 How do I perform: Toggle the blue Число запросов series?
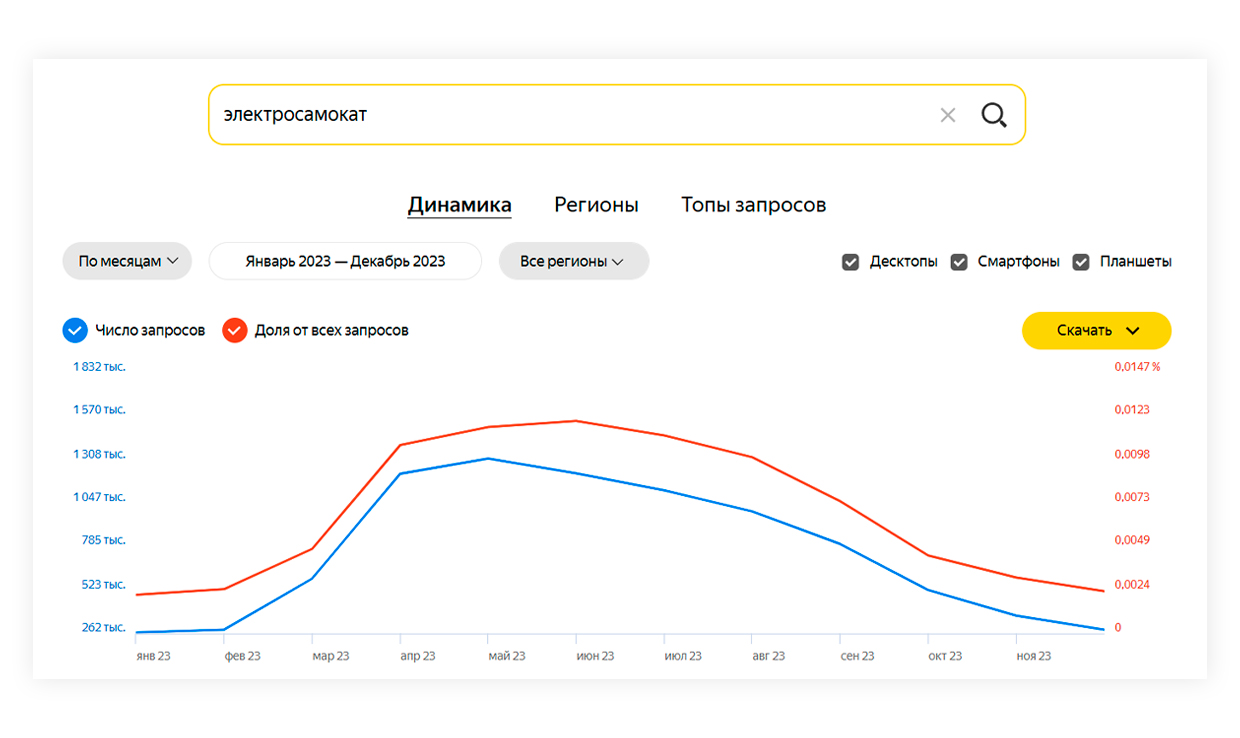(75, 330)
